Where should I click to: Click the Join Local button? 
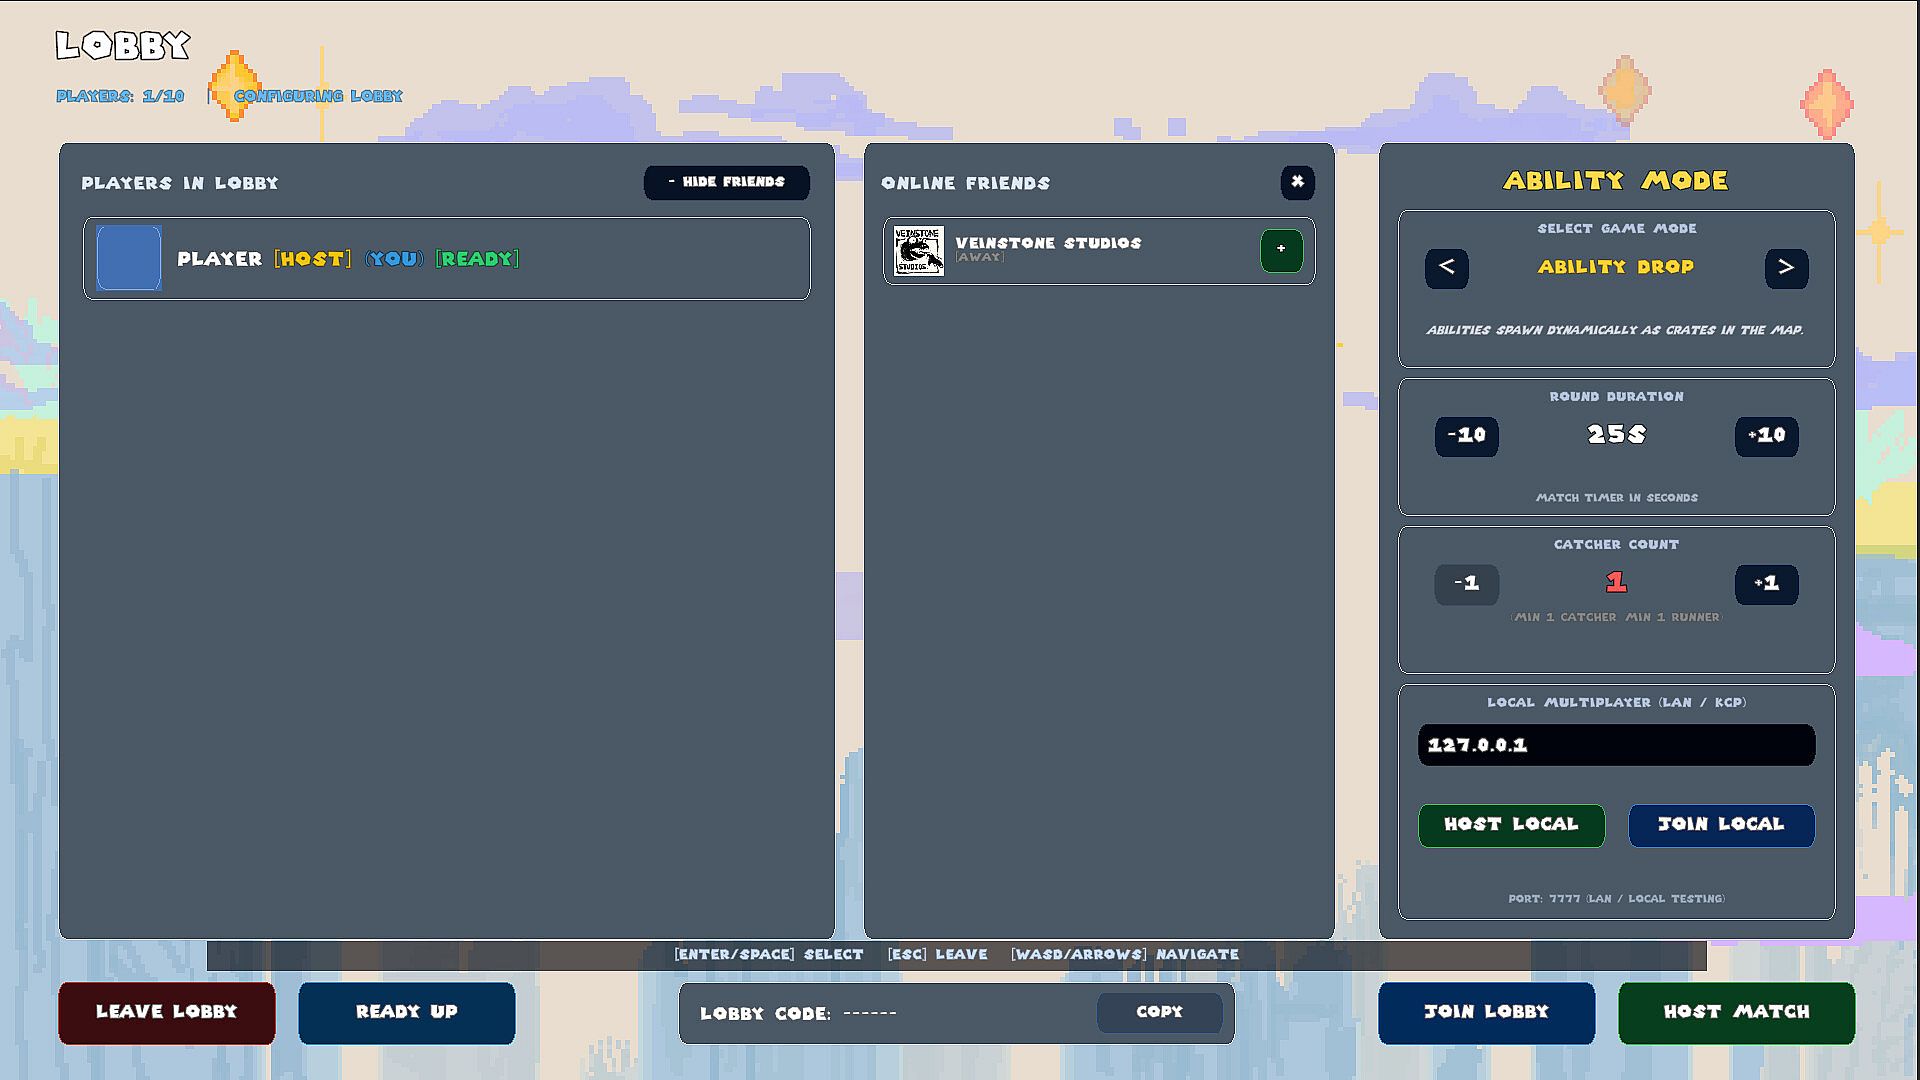click(x=1721, y=825)
